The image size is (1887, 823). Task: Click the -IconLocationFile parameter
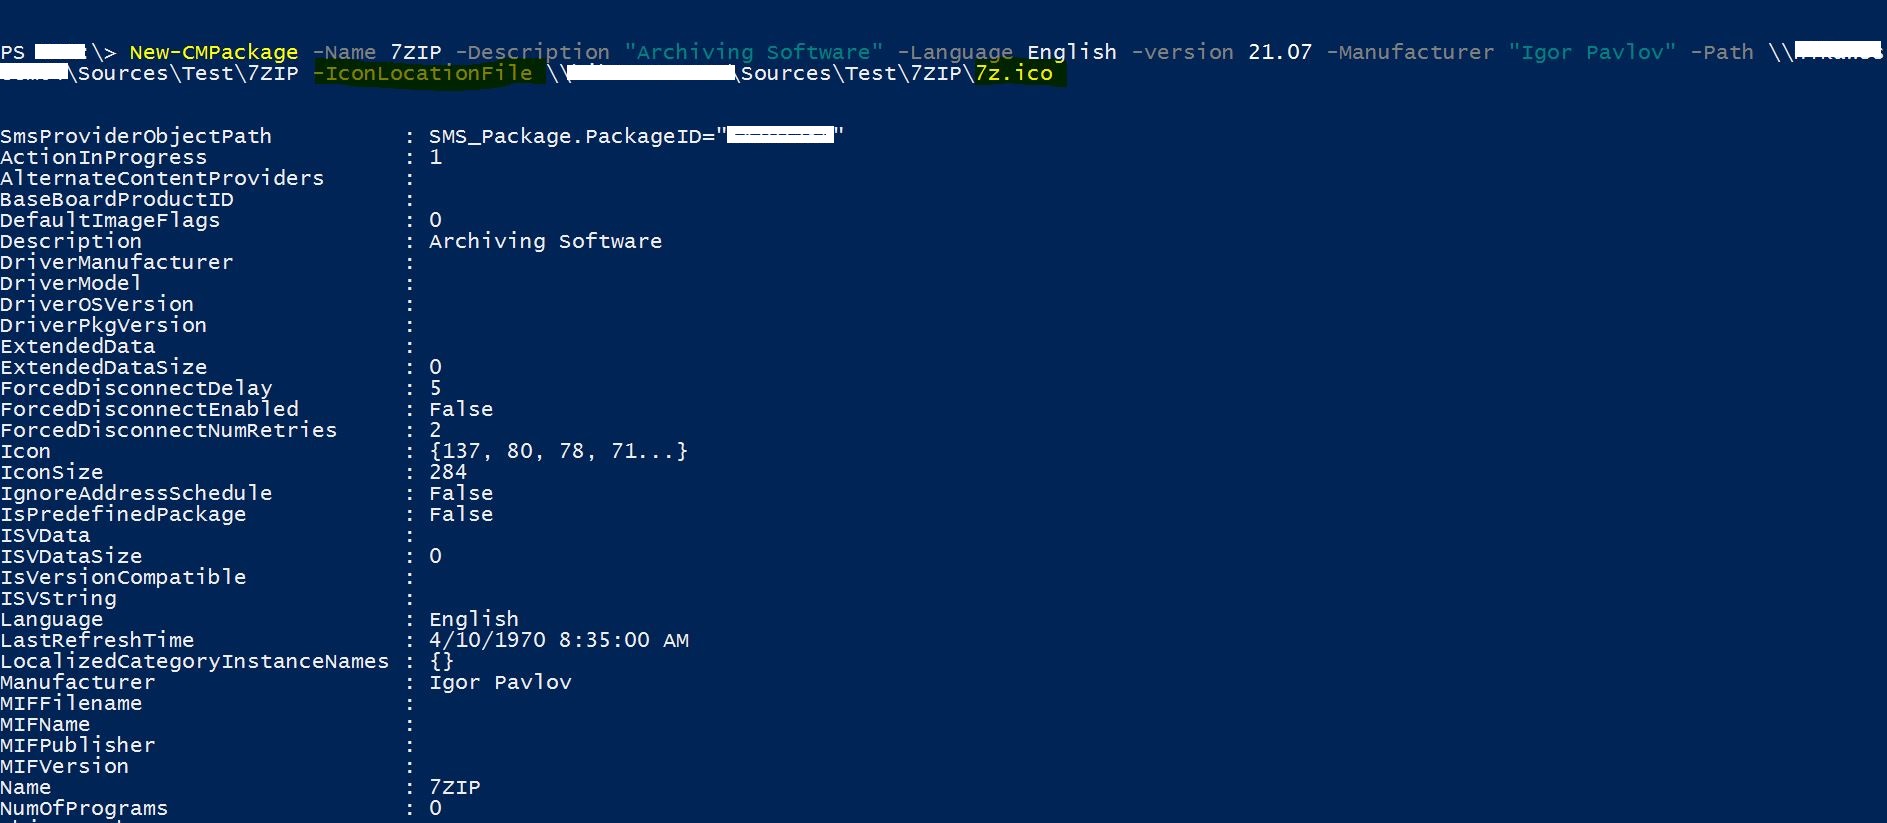(x=423, y=73)
